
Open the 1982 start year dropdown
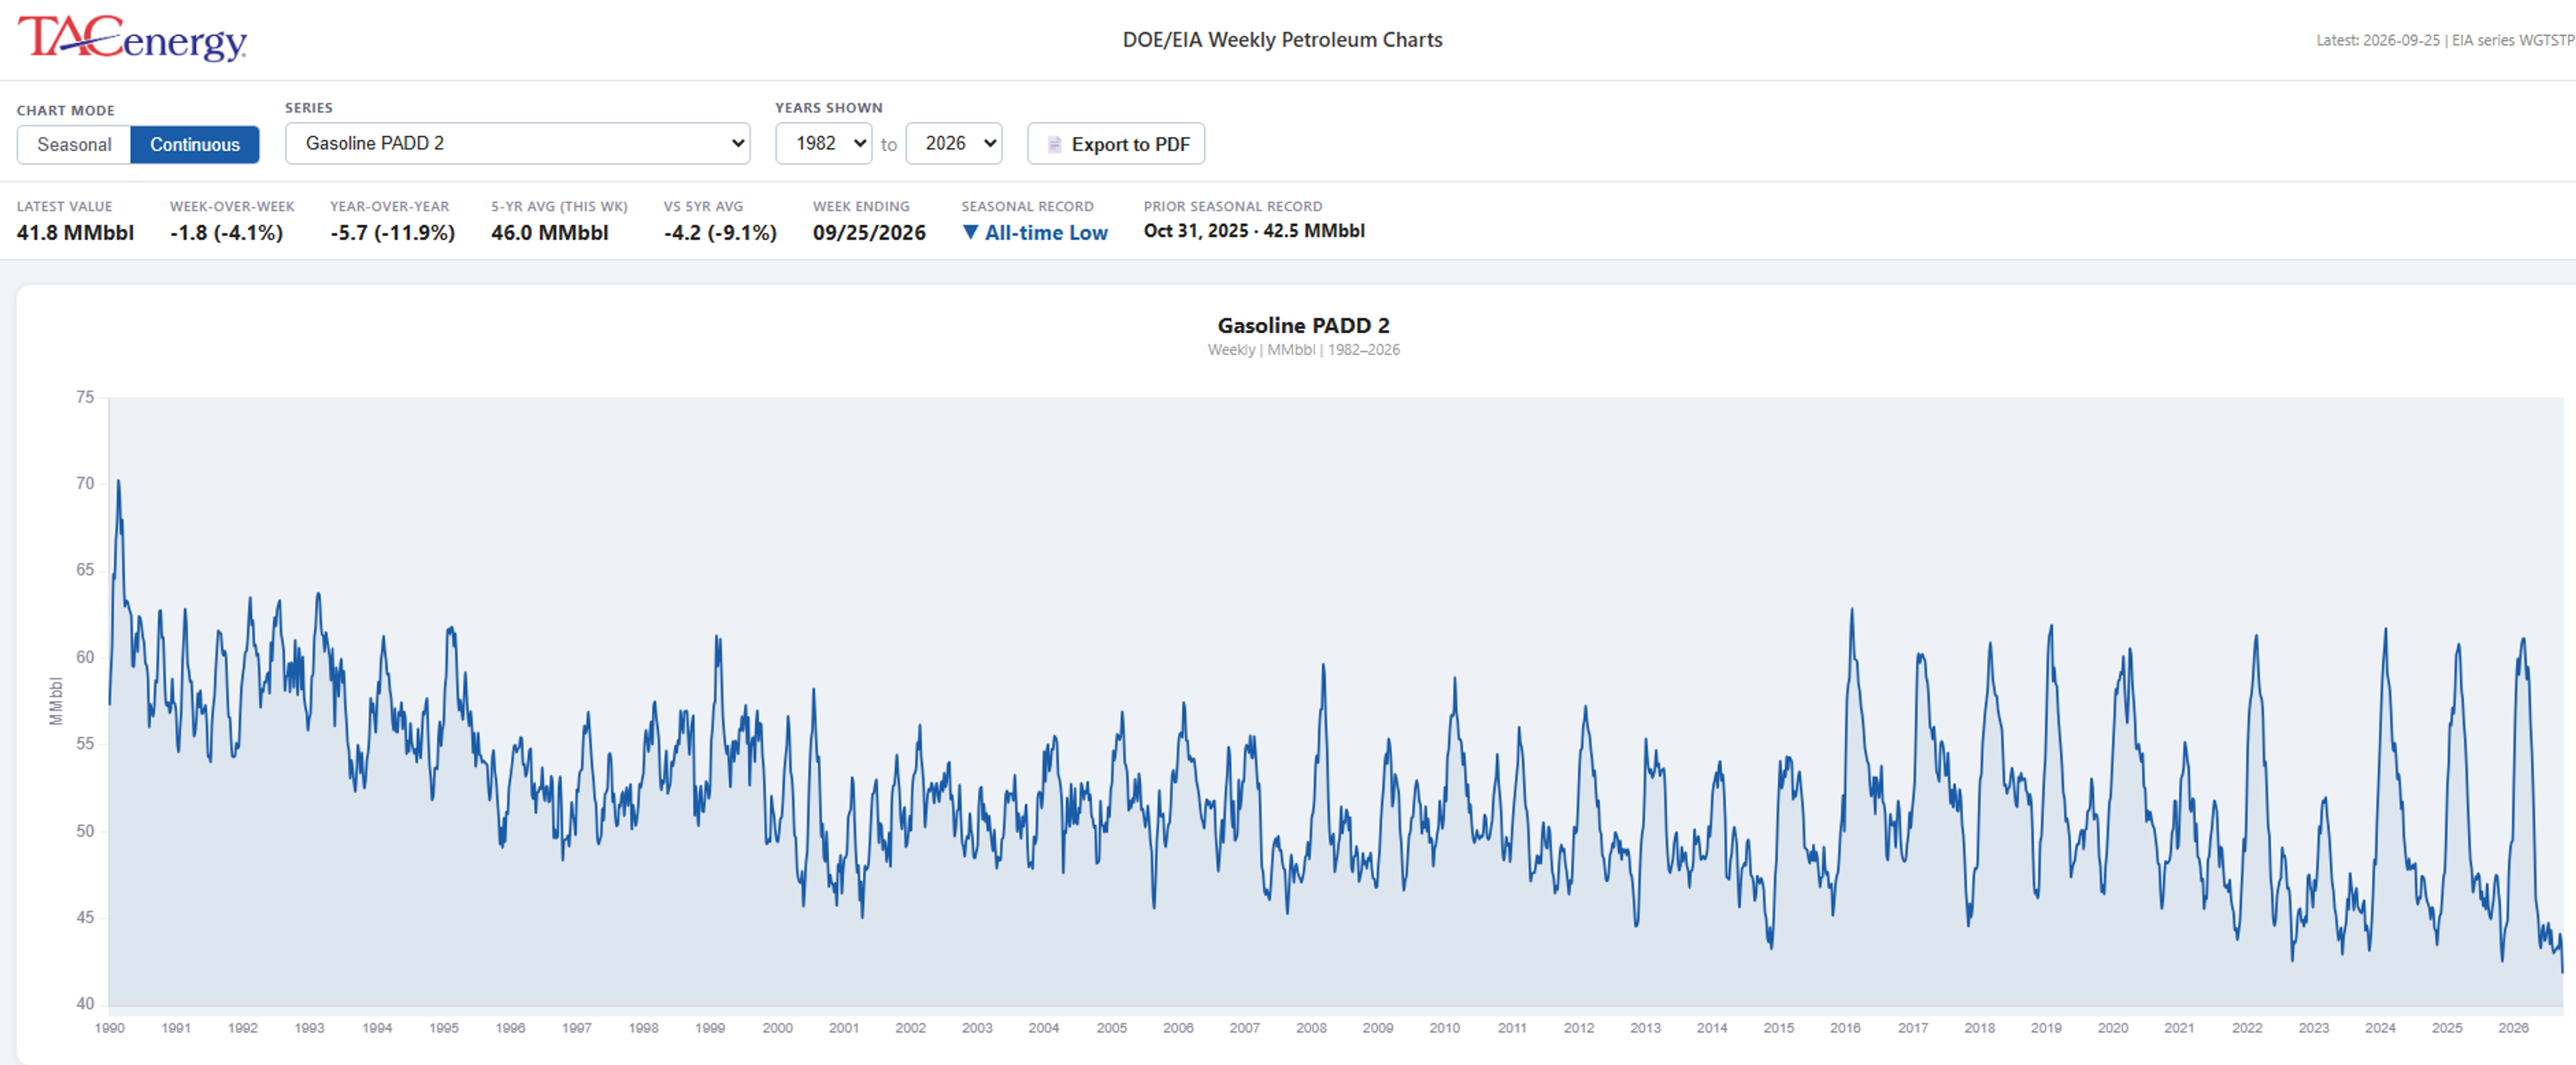(x=824, y=143)
